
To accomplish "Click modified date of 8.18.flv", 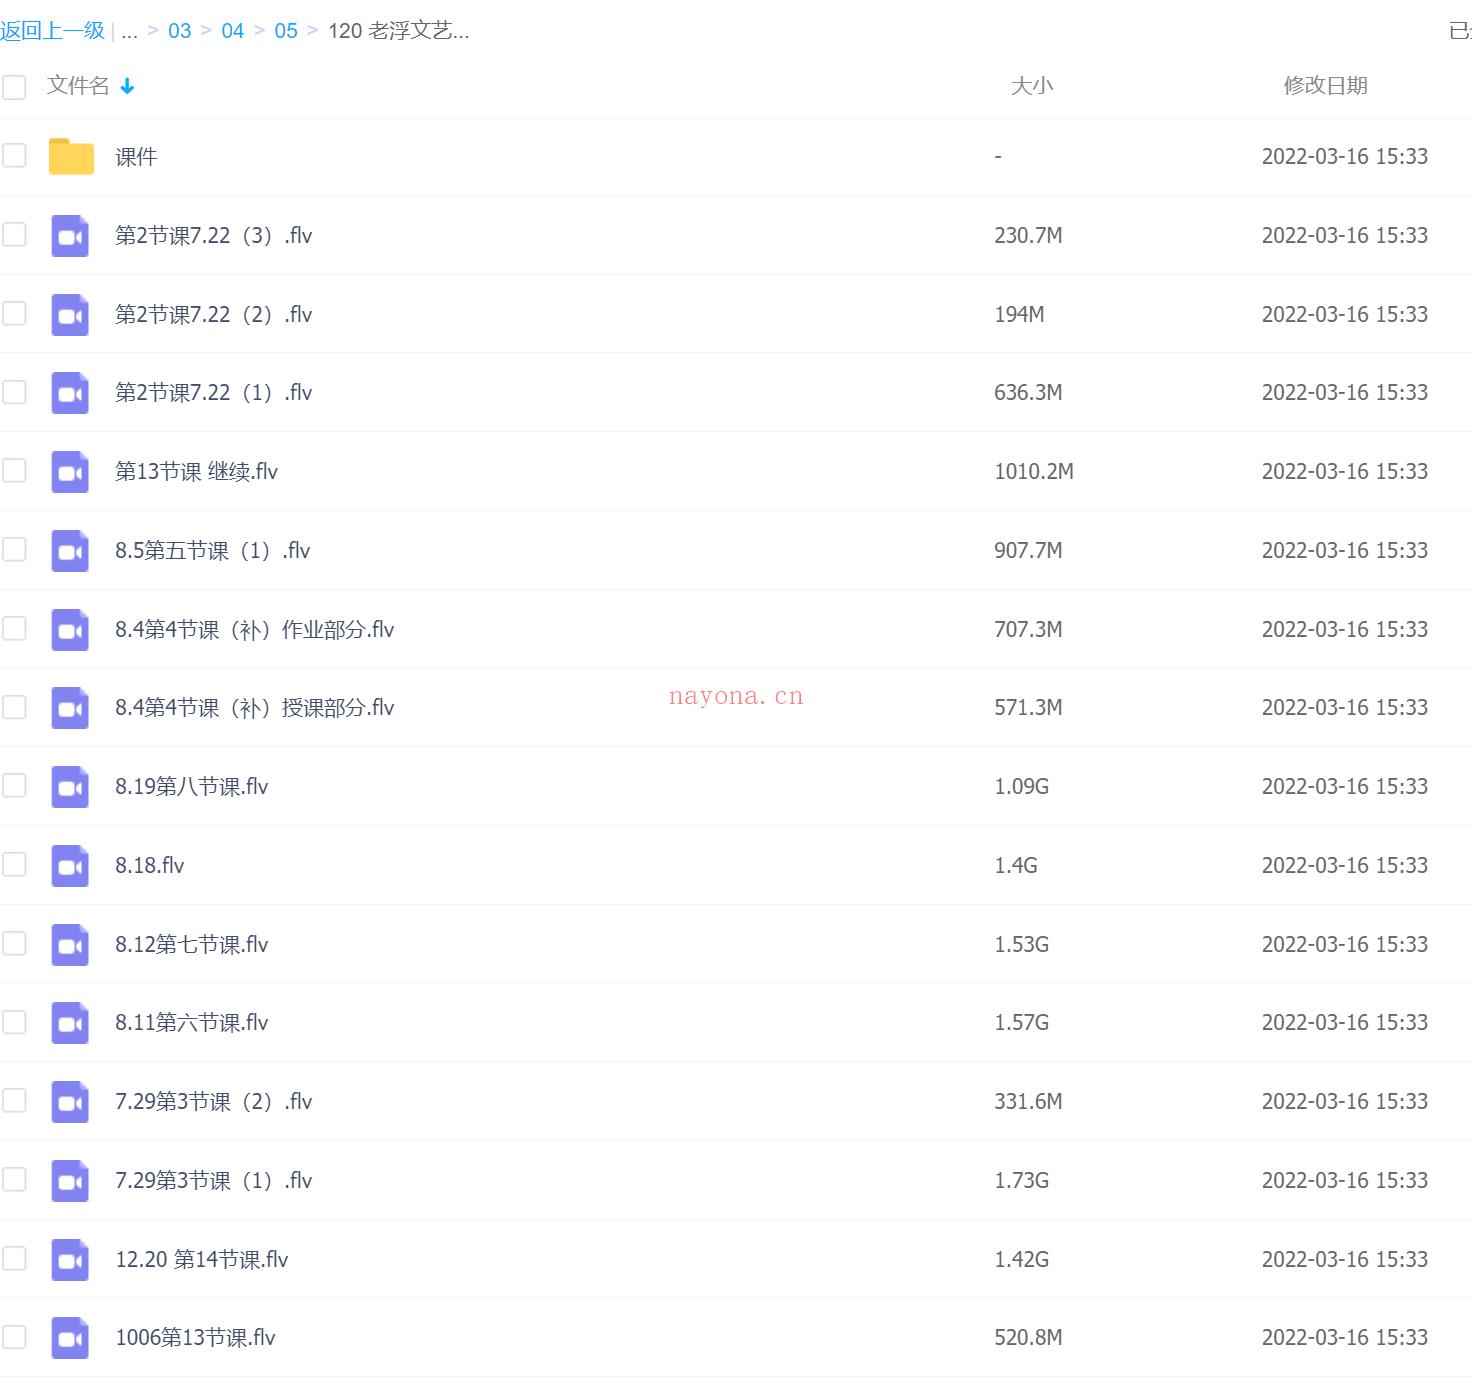I will pos(1345,866).
